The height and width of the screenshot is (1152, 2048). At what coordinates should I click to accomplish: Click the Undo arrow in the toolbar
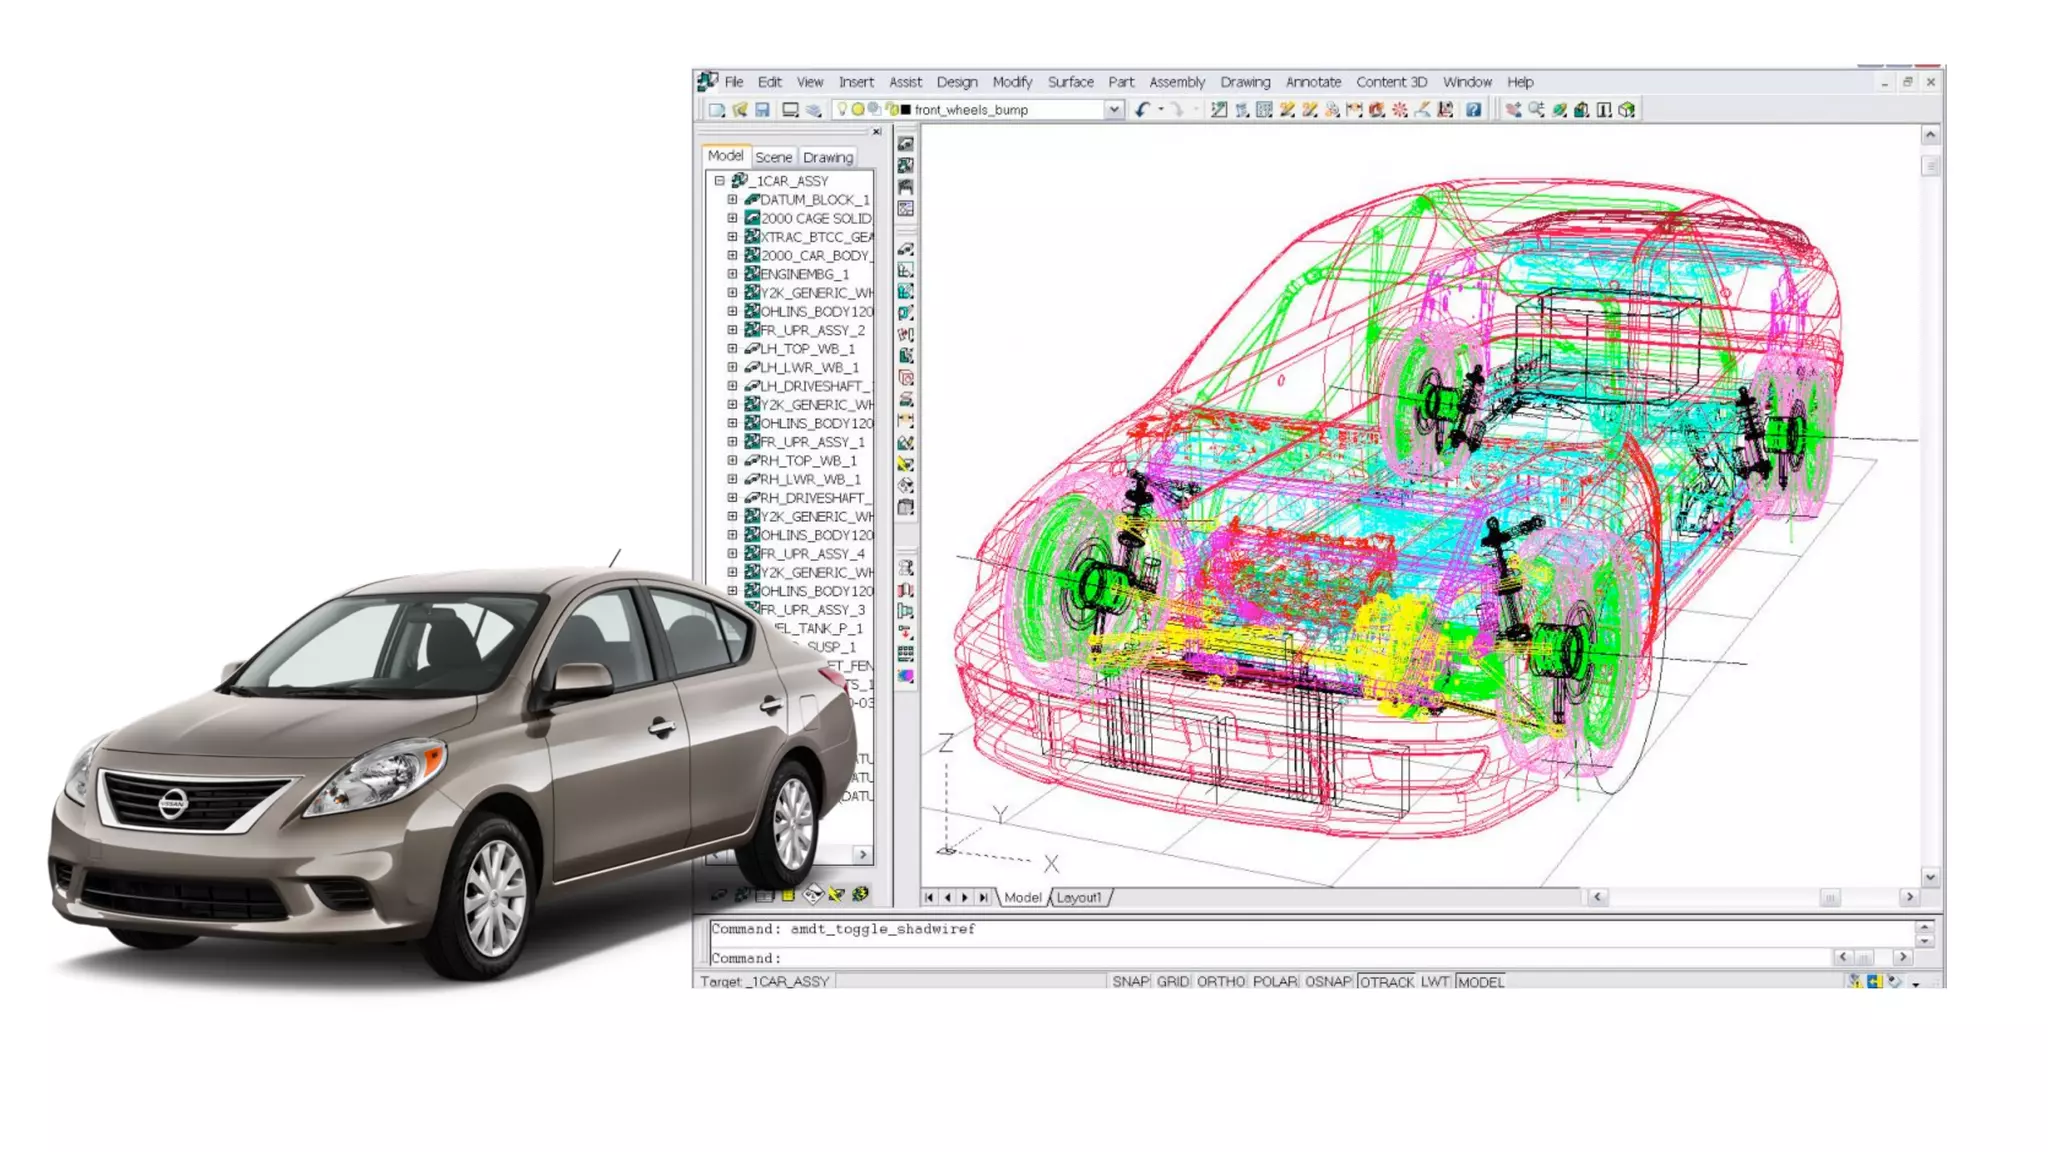(x=1142, y=110)
